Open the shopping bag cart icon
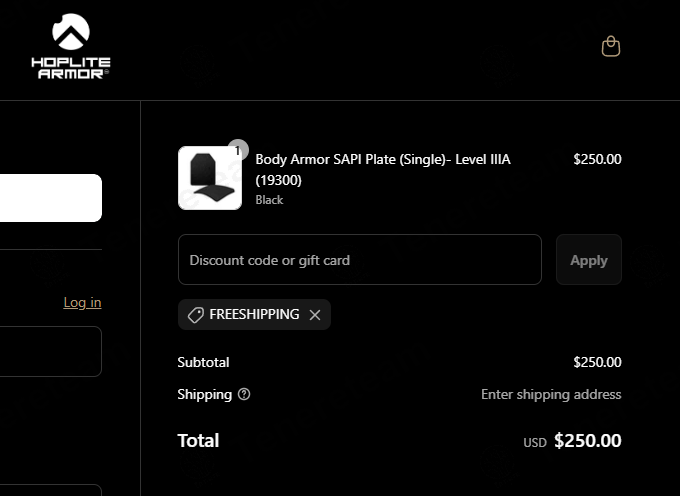This screenshot has width=680, height=496. [x=610, y=47]
